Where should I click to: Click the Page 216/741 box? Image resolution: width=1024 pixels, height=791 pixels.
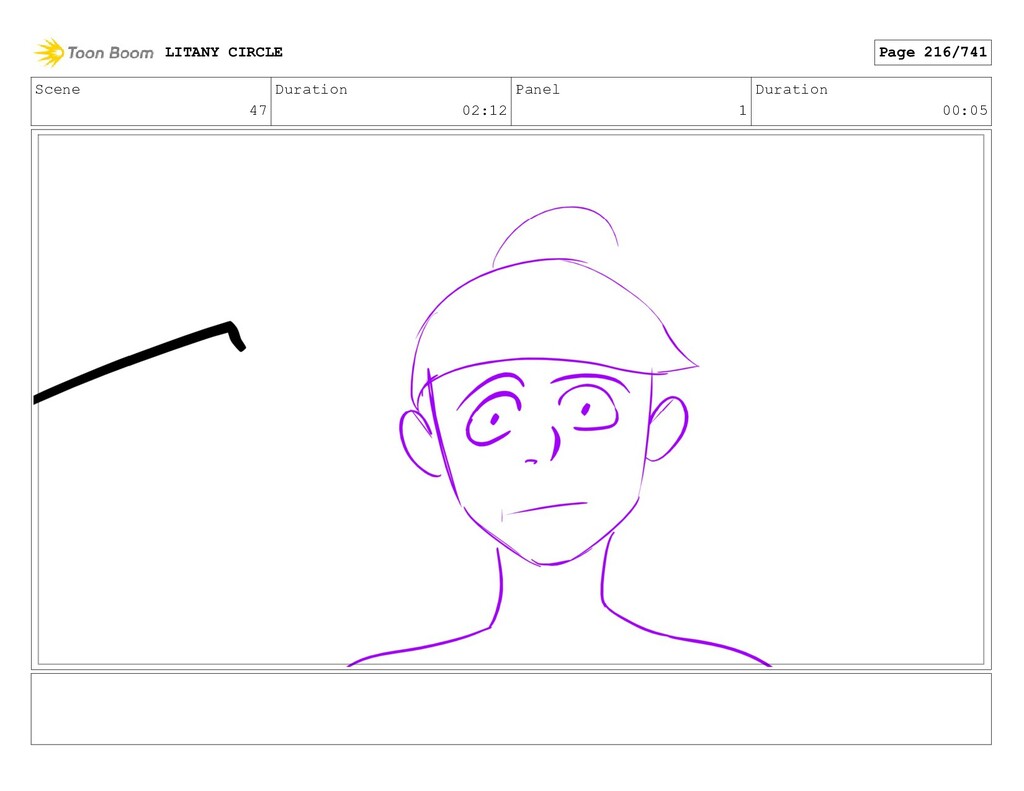[x=932, y=52]
